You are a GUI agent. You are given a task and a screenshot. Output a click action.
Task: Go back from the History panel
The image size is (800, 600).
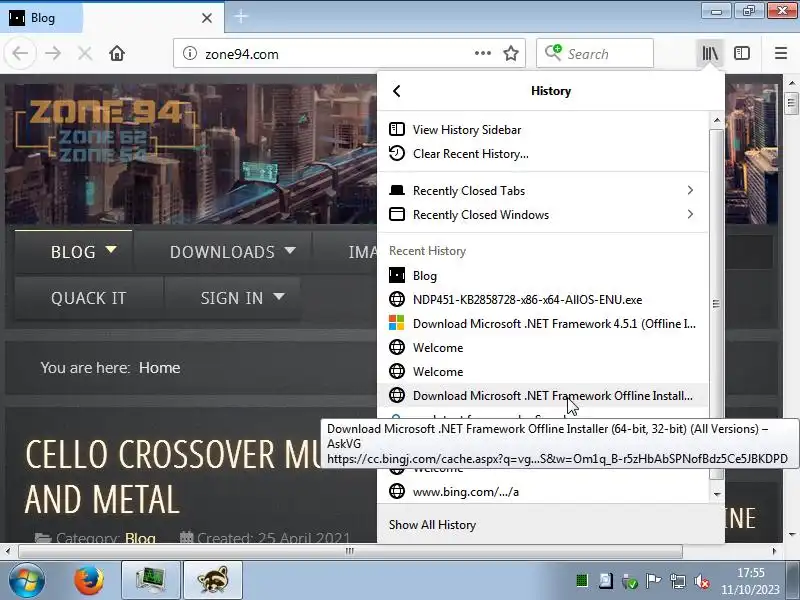click(x=396, y=91)
